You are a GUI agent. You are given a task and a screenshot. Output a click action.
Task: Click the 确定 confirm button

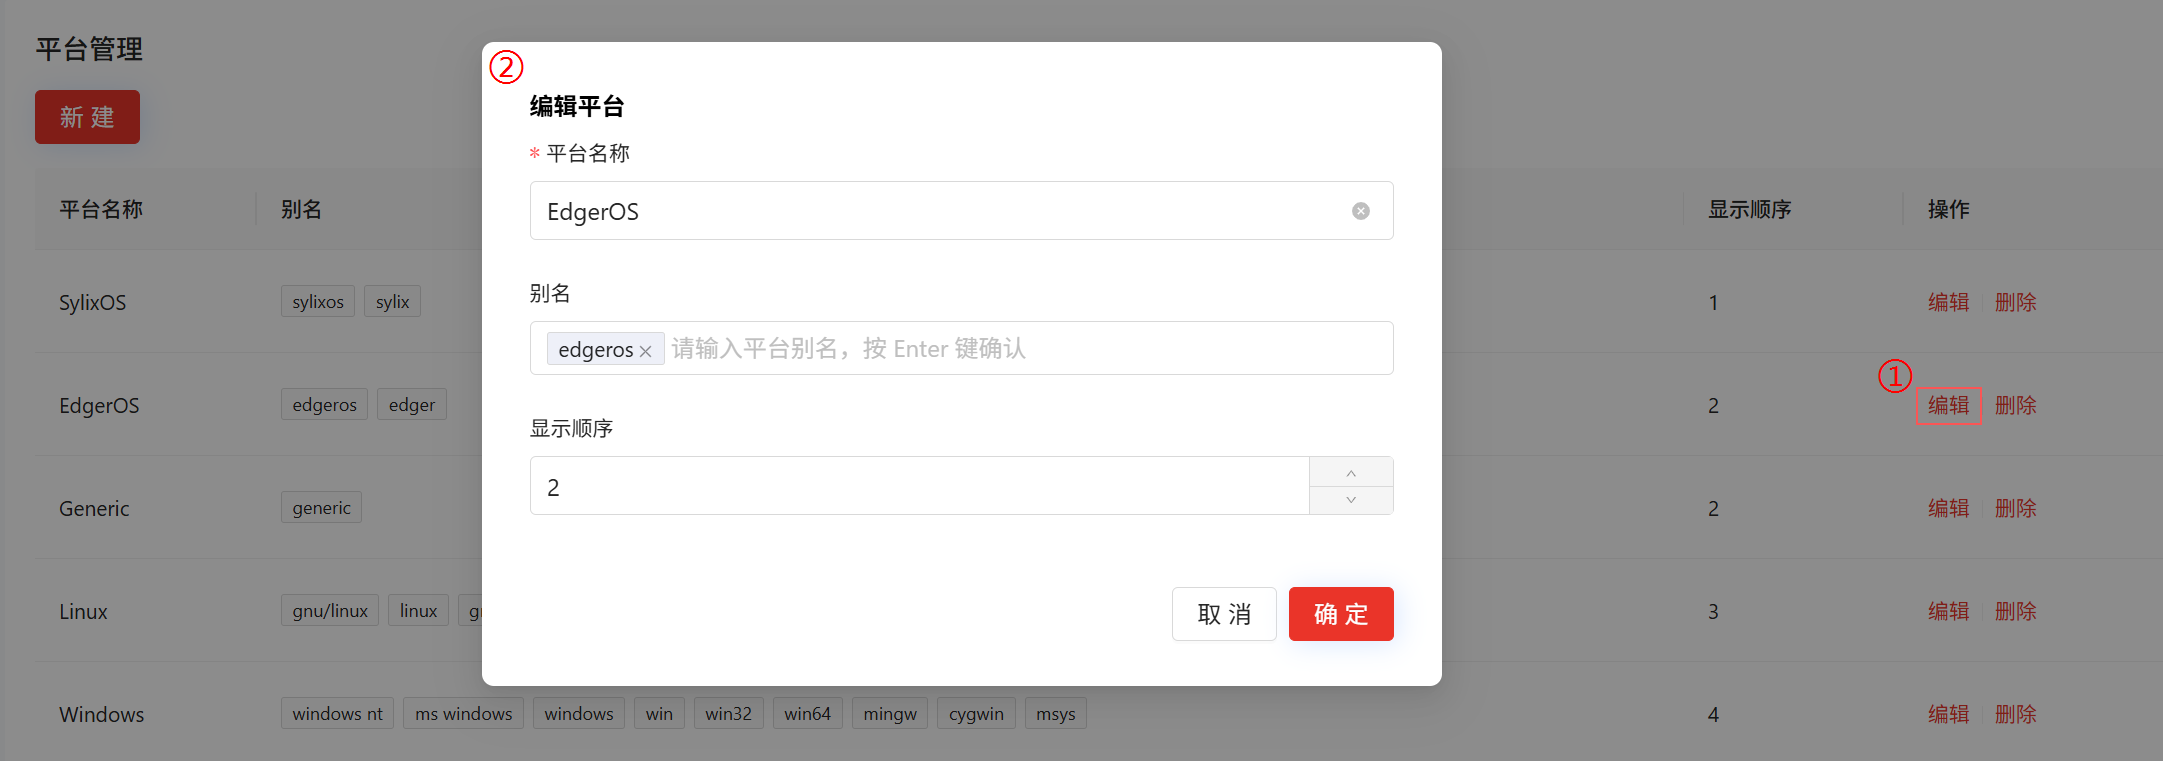1340,614
